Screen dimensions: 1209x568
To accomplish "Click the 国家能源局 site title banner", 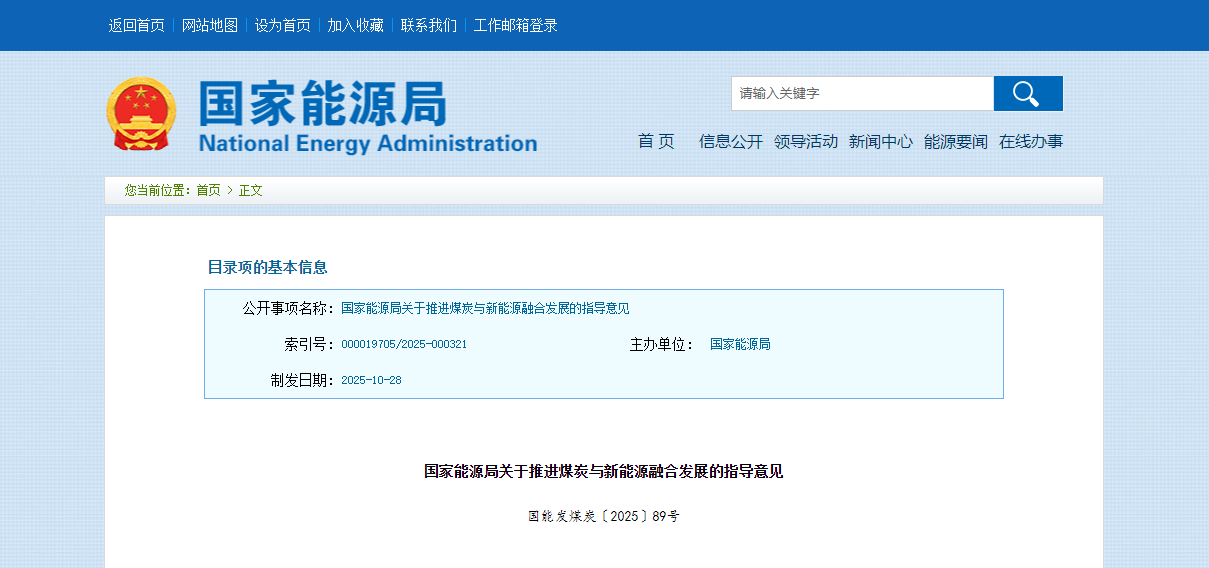I will [367, 117].
